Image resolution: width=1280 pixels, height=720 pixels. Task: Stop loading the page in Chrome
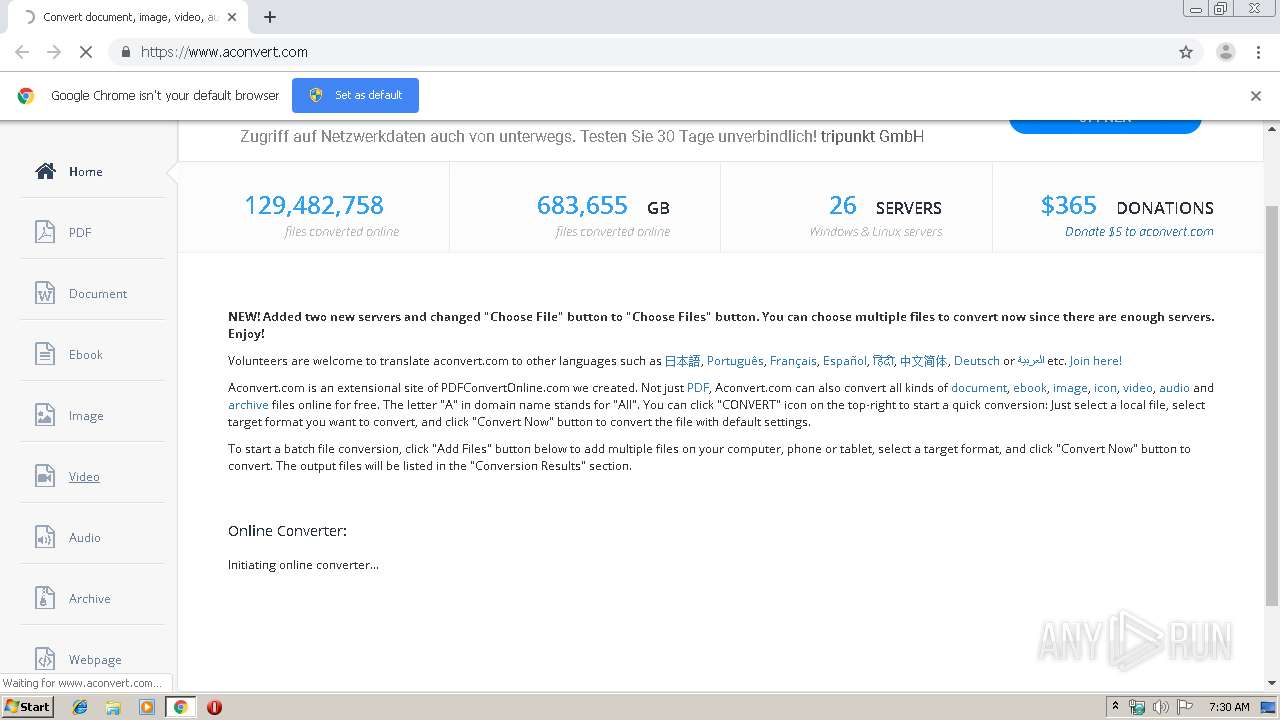(x=86, y=52)
